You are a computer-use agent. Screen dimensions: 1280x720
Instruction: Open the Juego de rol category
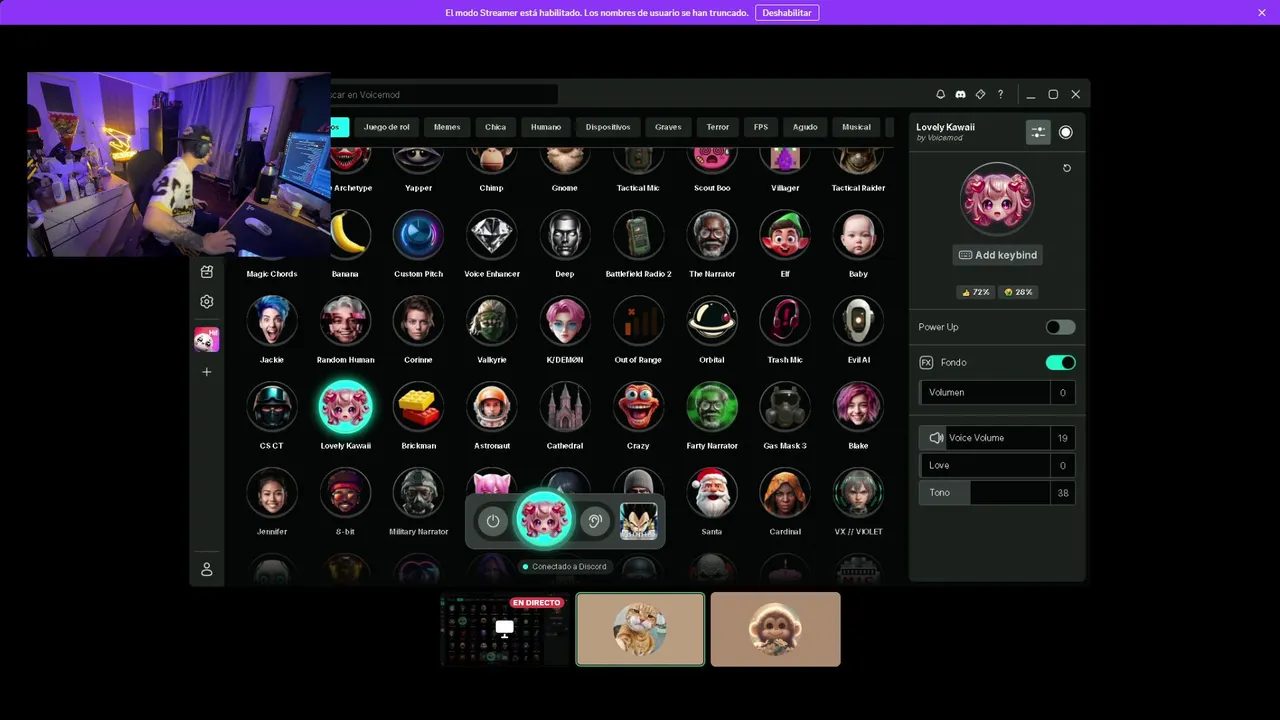tap(387, 127)
